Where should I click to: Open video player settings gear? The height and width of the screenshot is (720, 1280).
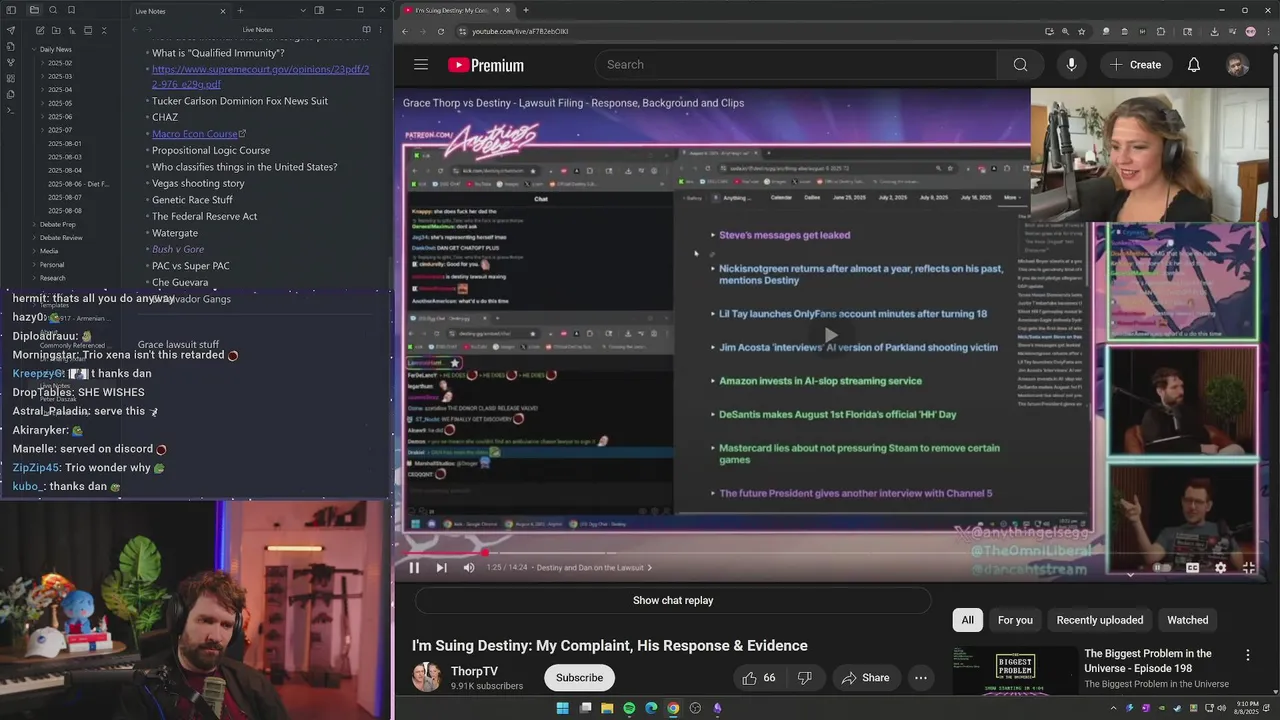tap(1220, 568)
